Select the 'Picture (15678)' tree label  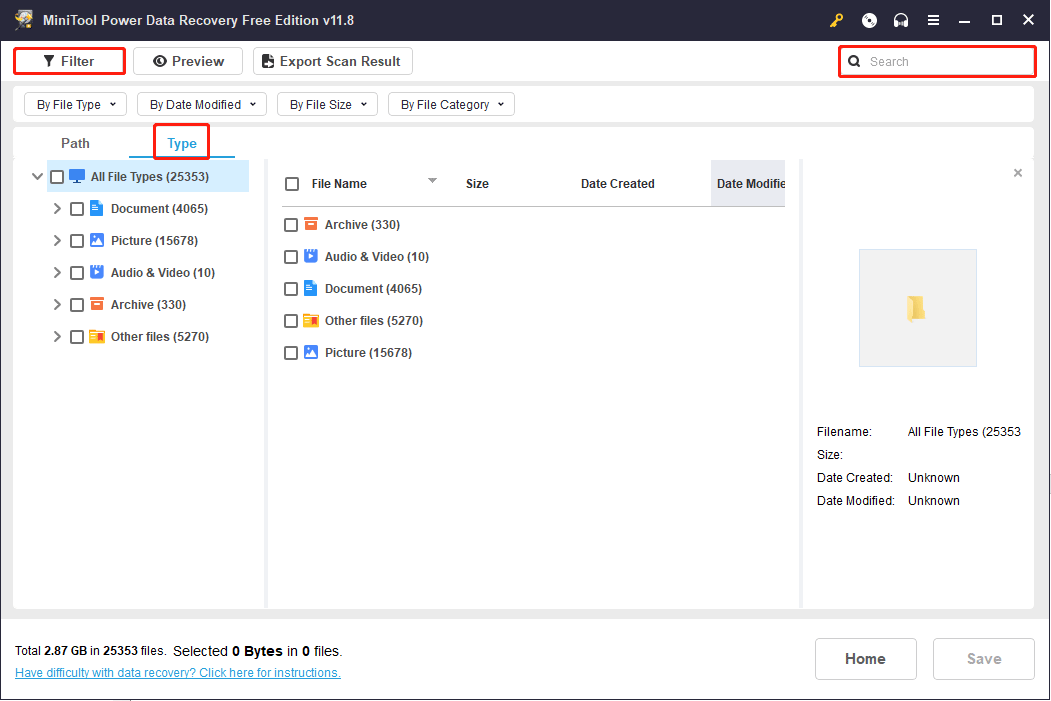(x=154, y=241)
